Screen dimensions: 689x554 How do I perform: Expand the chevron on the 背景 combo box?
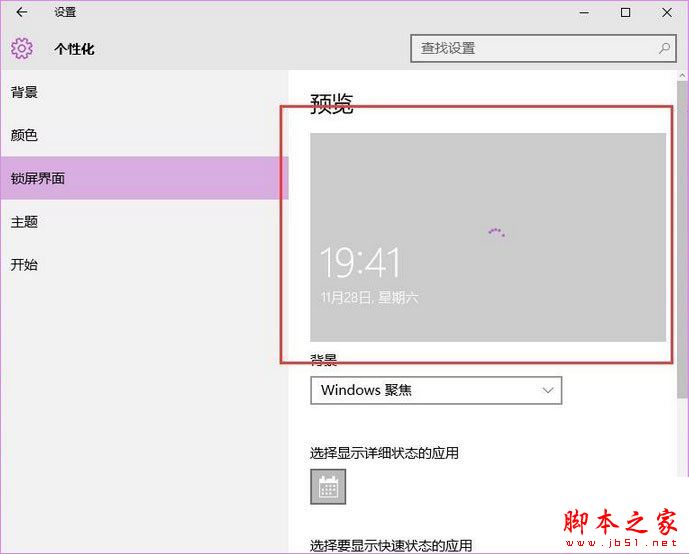click(547, 390)
